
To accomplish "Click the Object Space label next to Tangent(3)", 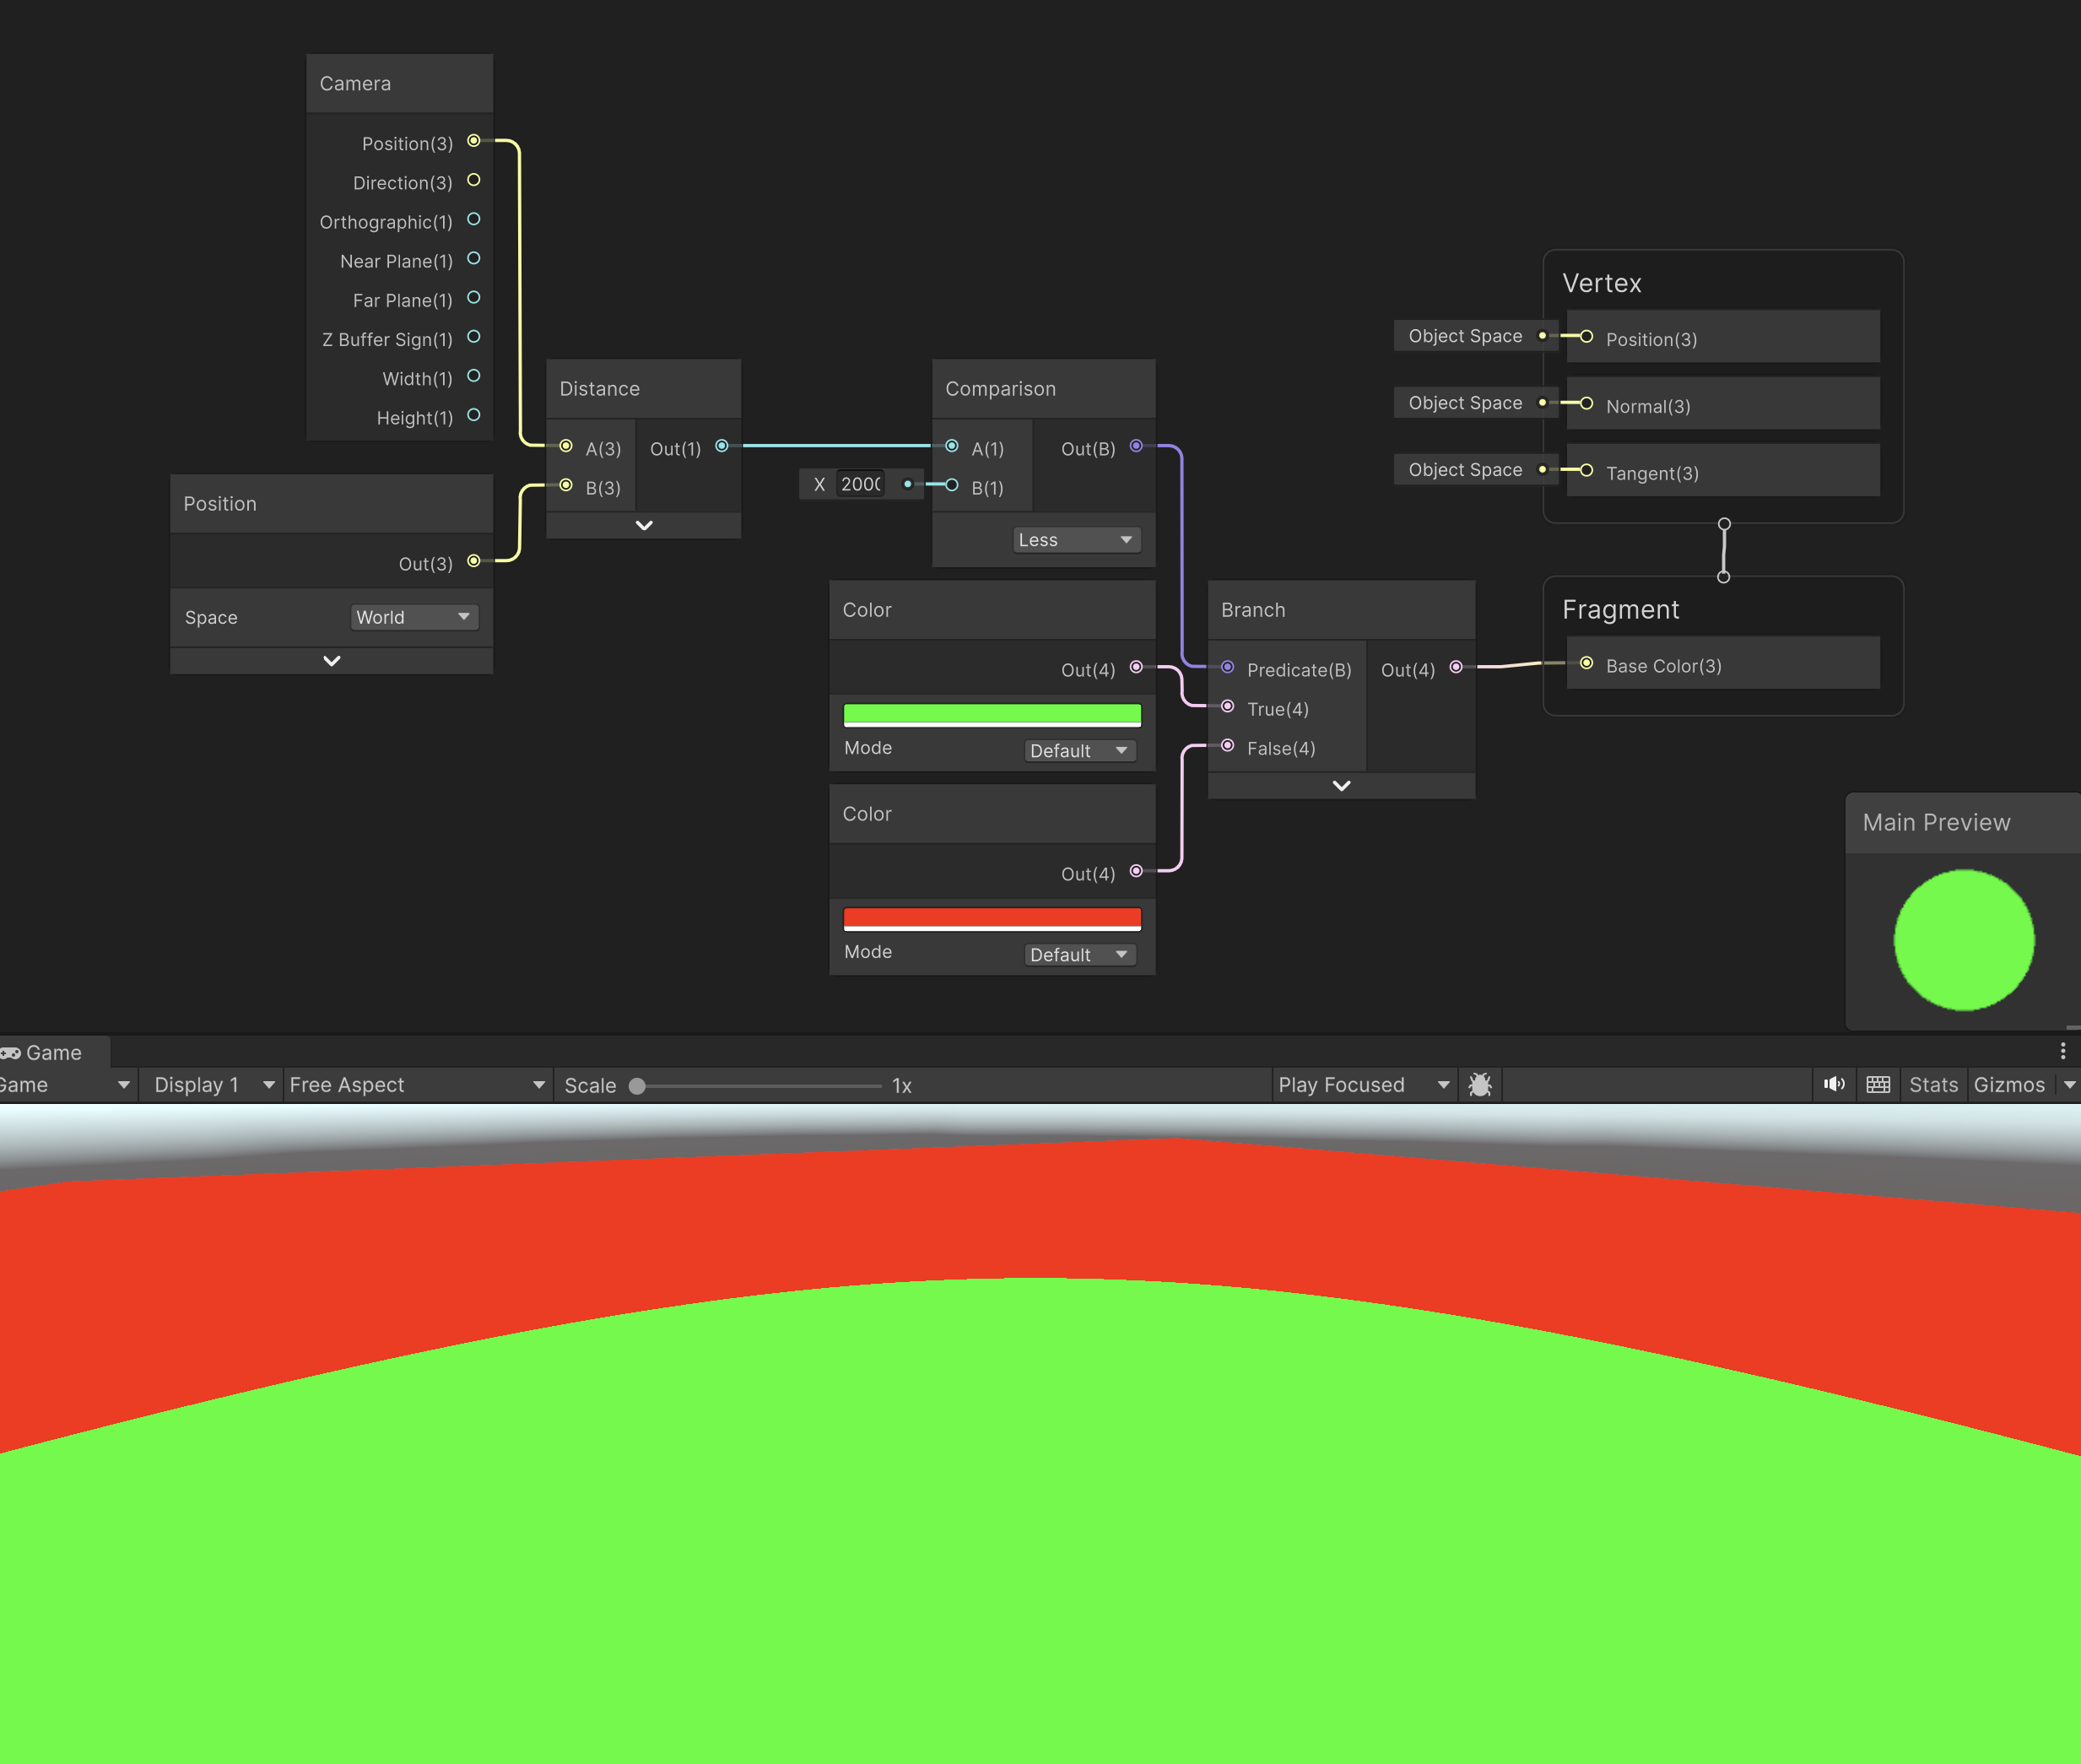I will (1466, 469).
